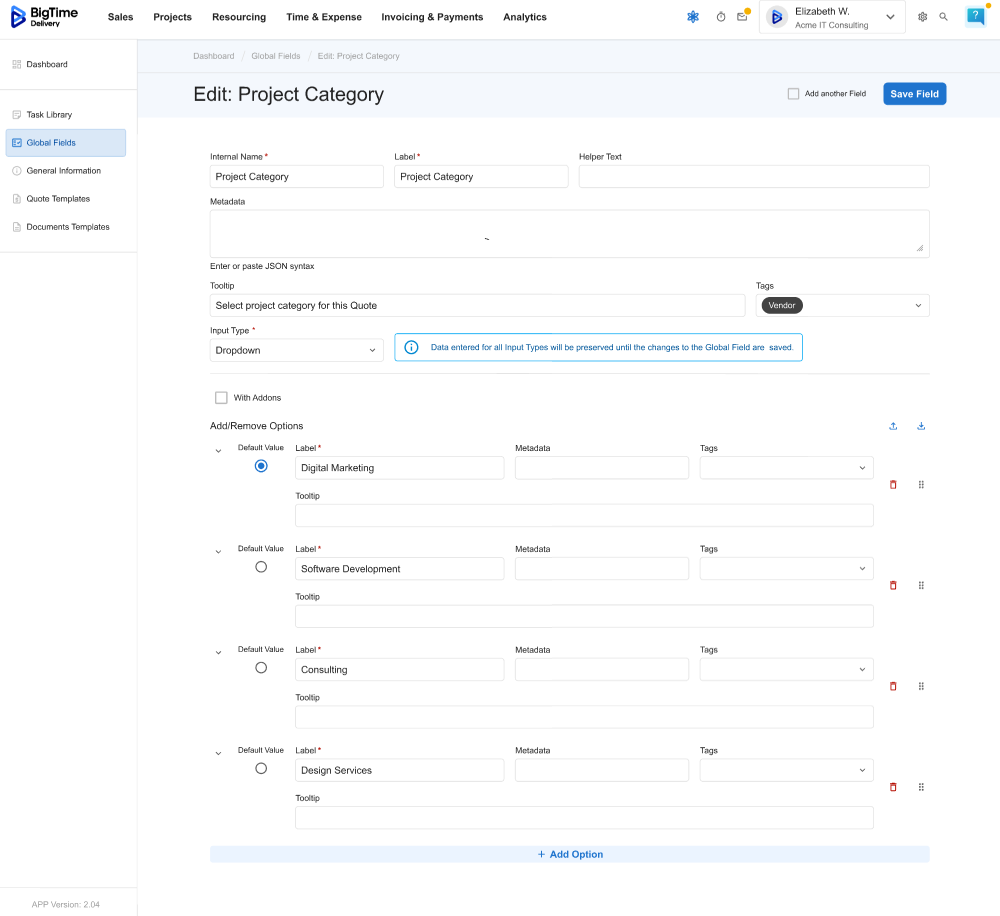
Task: Go to Quote Templates in sidebar
Action: (x=58, y=199)
